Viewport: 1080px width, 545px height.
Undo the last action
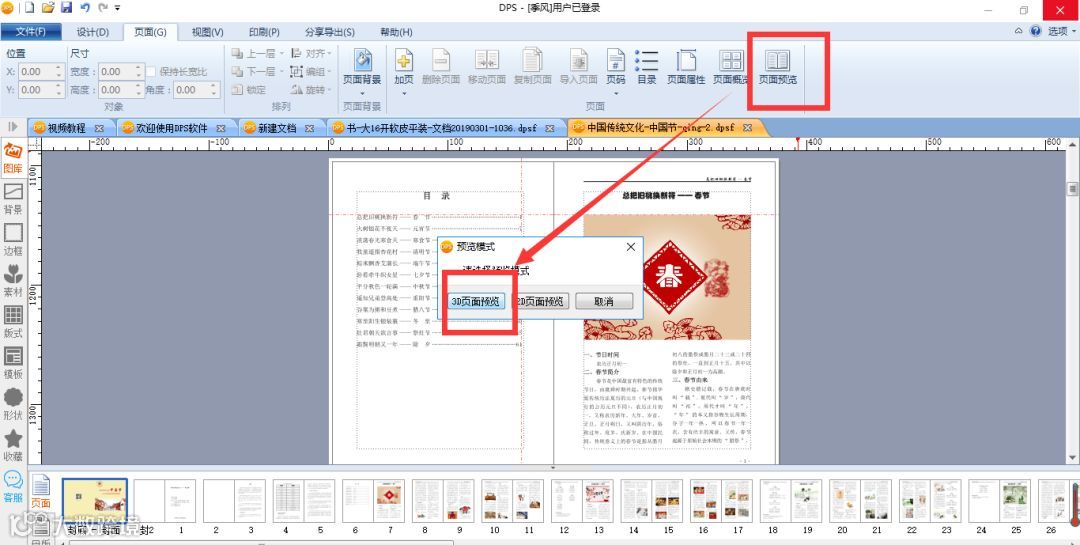pos(85,8)
